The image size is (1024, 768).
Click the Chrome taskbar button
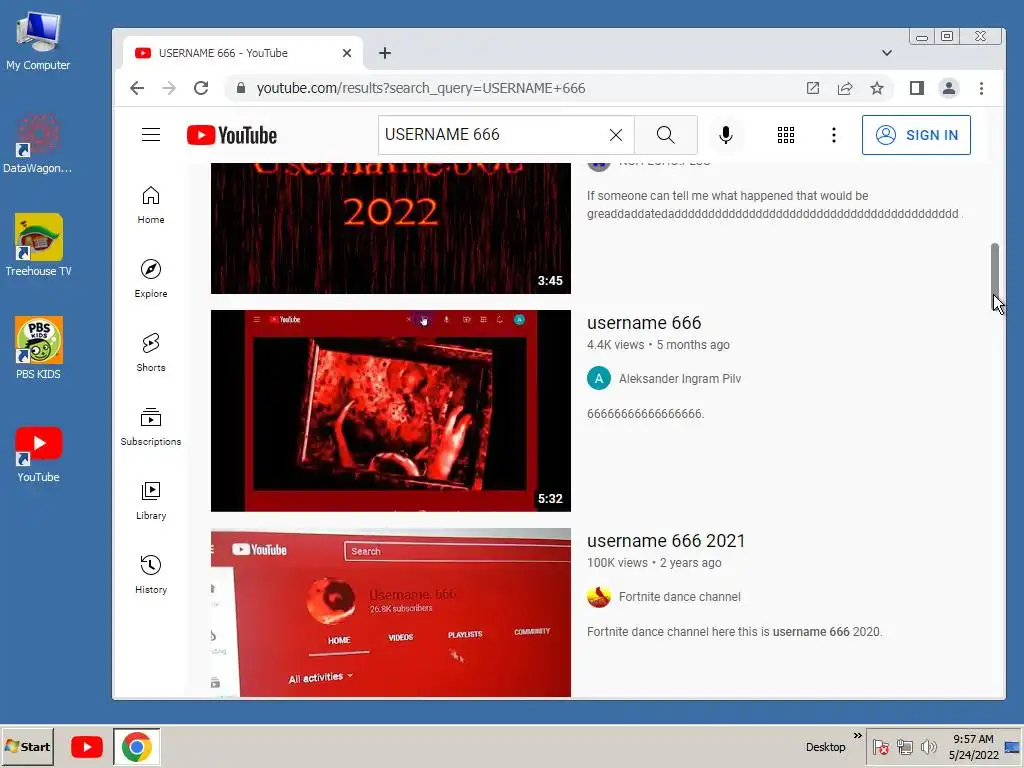click(136, 746)
